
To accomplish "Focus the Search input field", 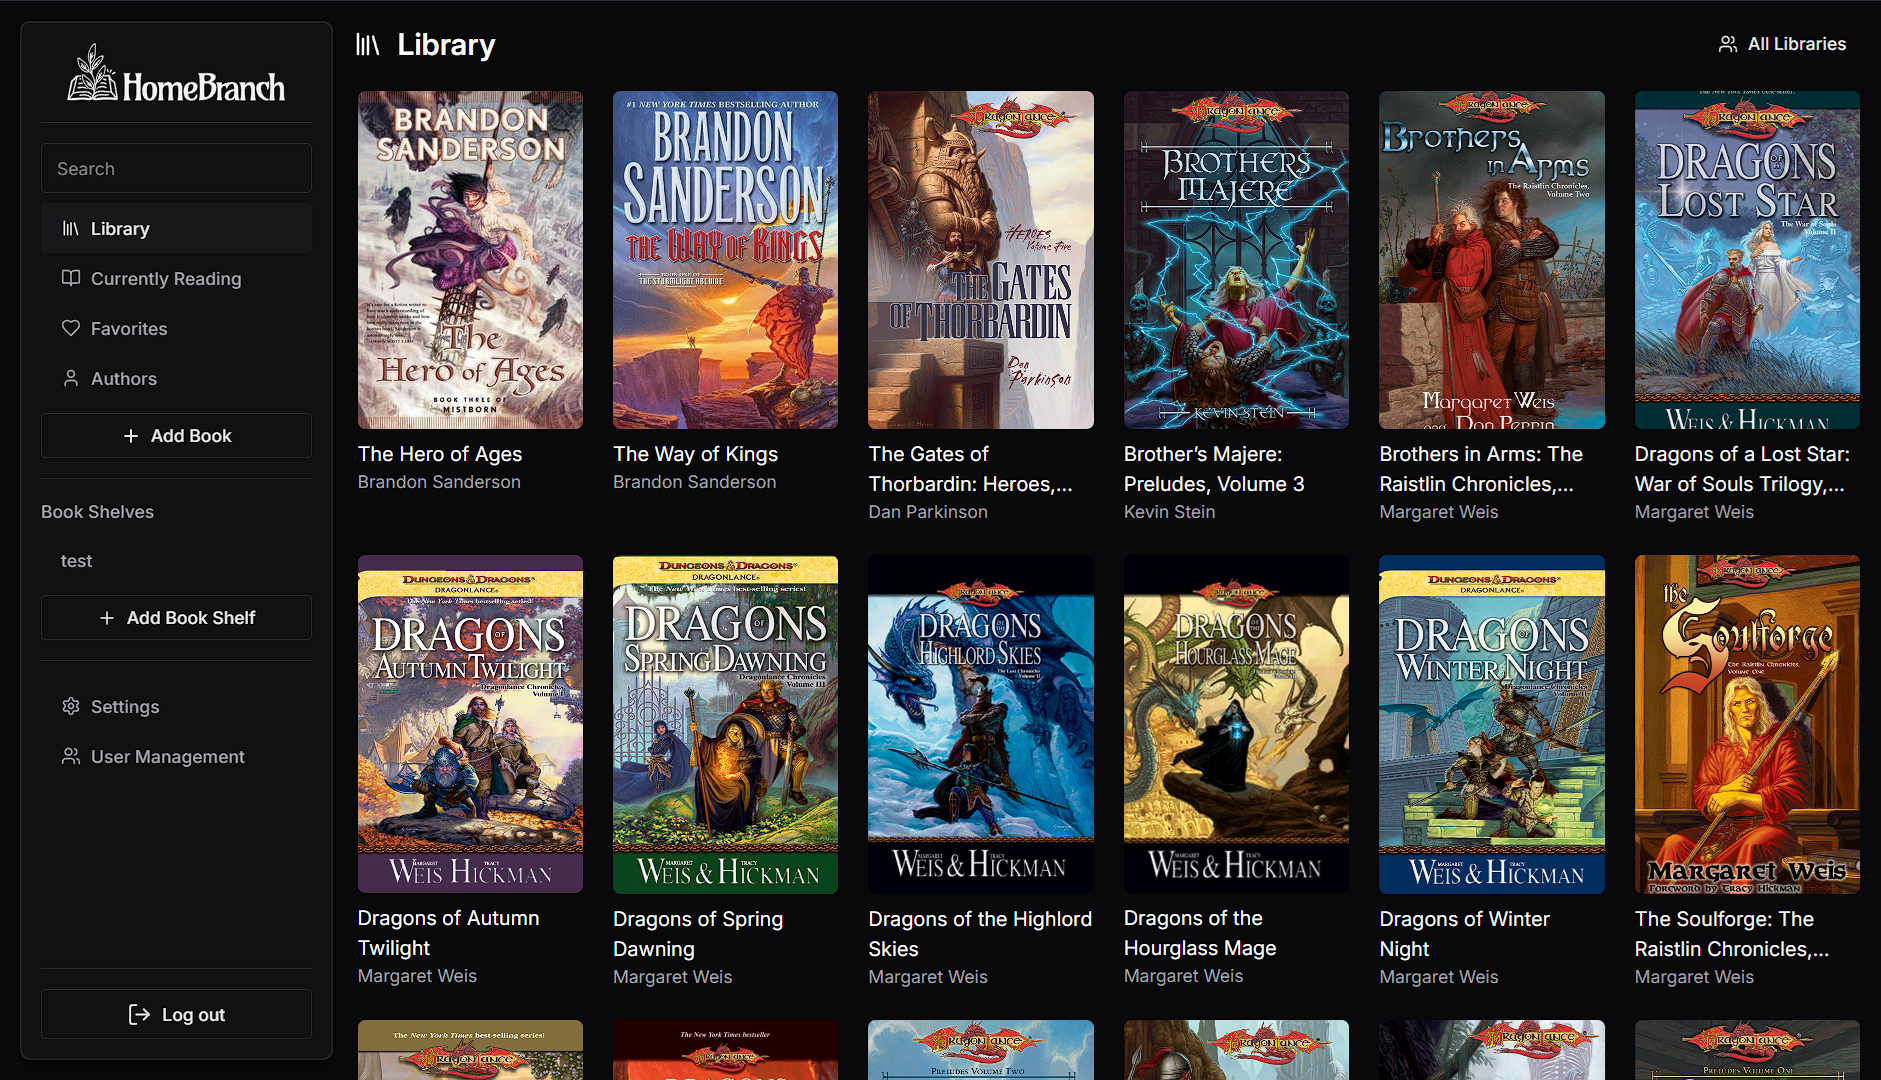I will 176,168.
